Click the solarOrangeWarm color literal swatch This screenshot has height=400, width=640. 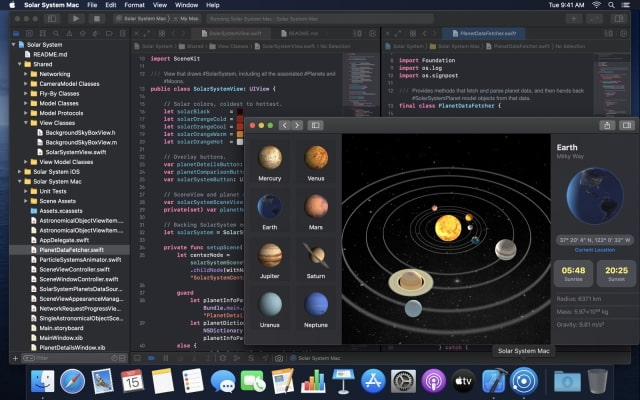[x=240, y=134]
